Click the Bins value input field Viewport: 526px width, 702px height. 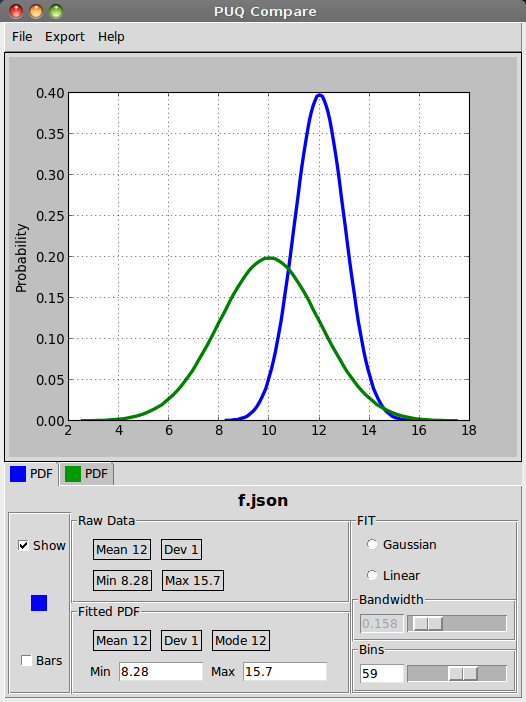click(x=382, y=673)
